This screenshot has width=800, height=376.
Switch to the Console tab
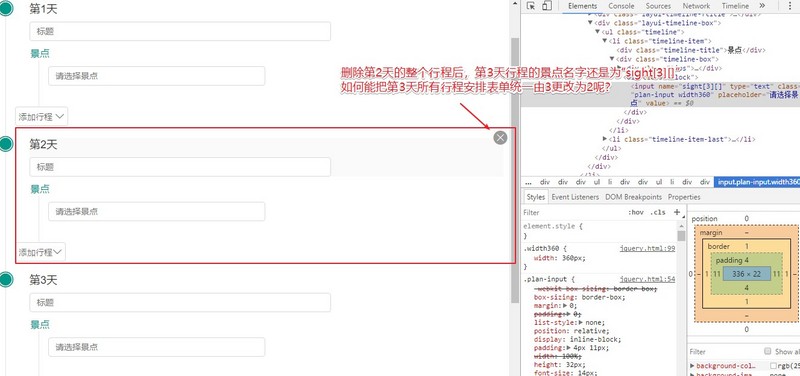pyautogui.click(x=621, y=6)
